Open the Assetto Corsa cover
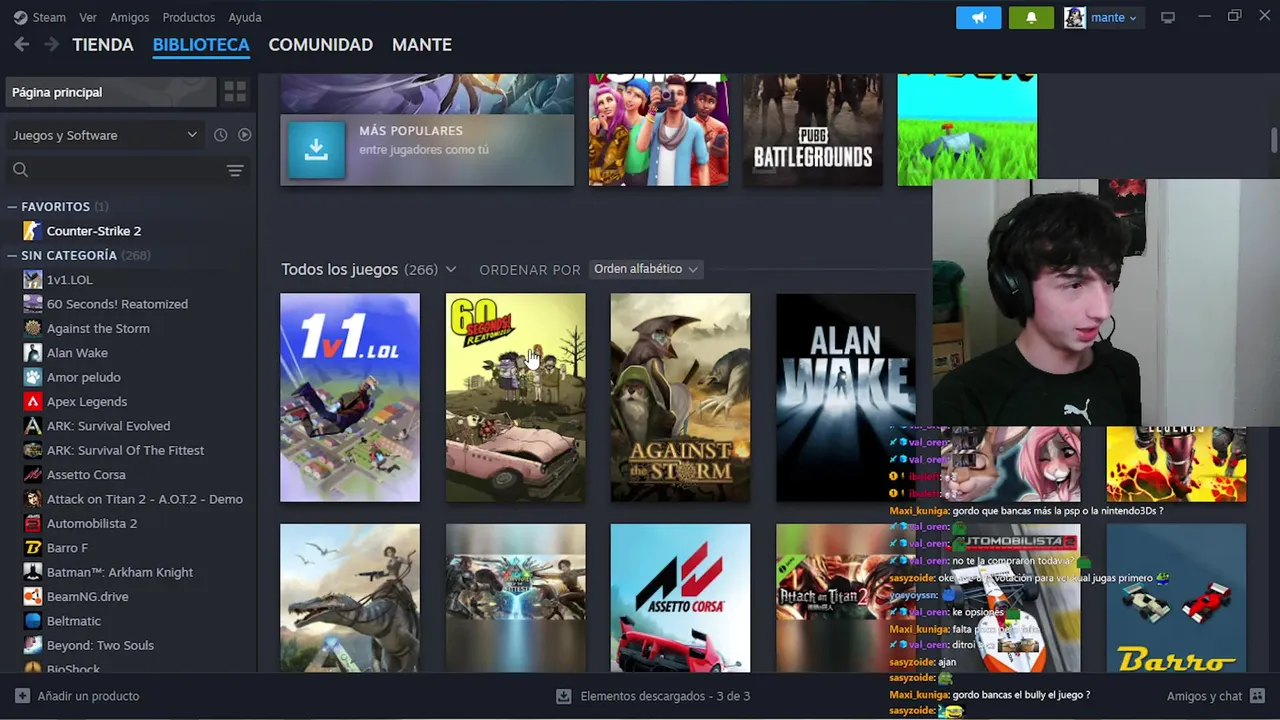 tap(680, 598)
